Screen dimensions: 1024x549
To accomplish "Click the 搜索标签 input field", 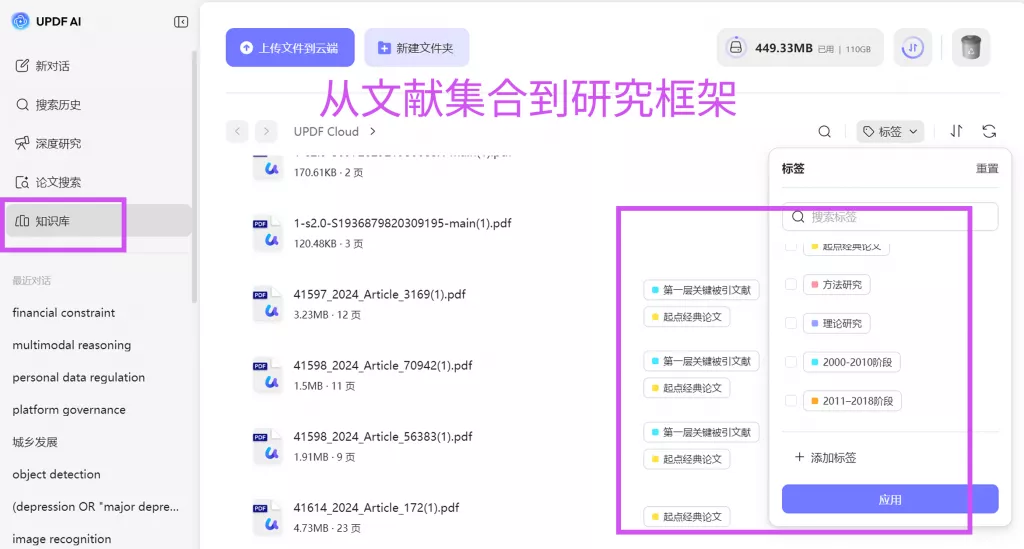I will [889, 217].
